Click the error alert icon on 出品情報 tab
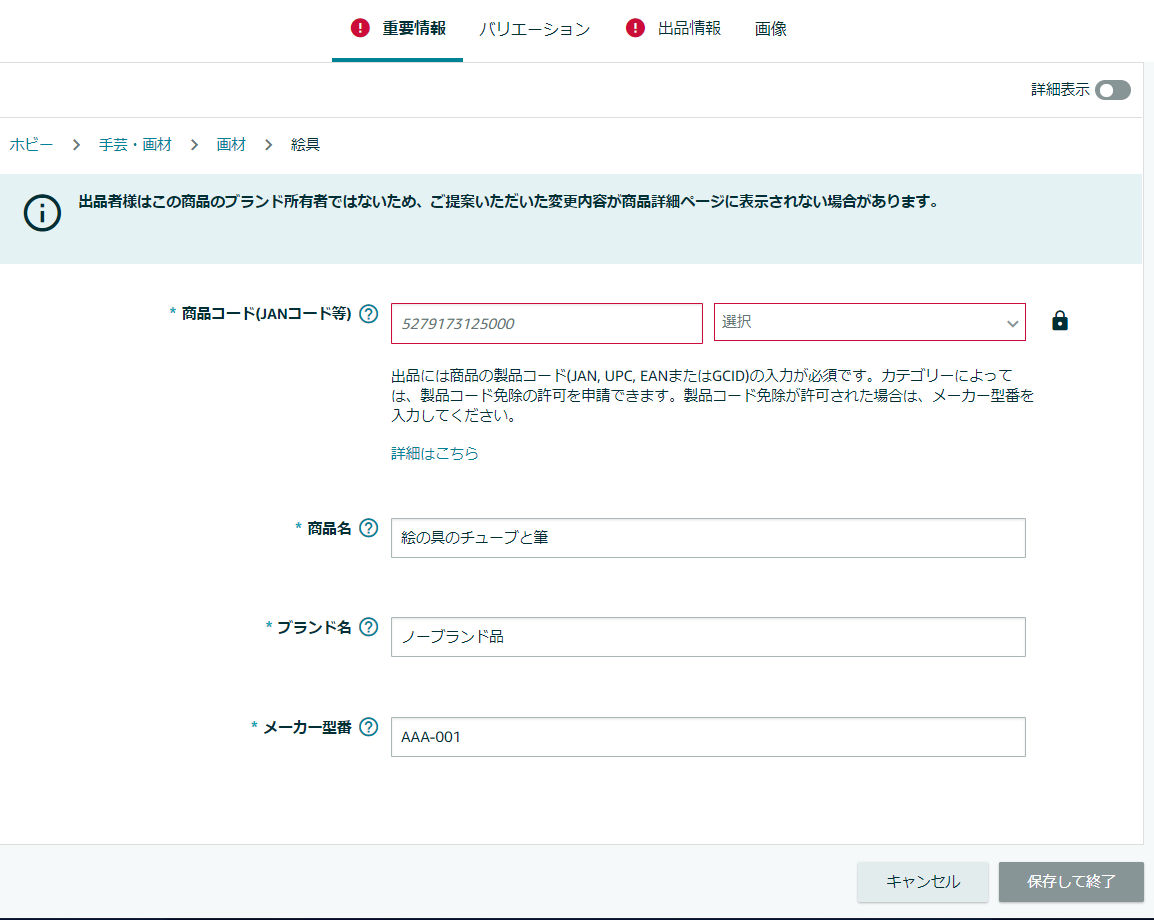This screenshot has width=1154, height=920. 635,28
